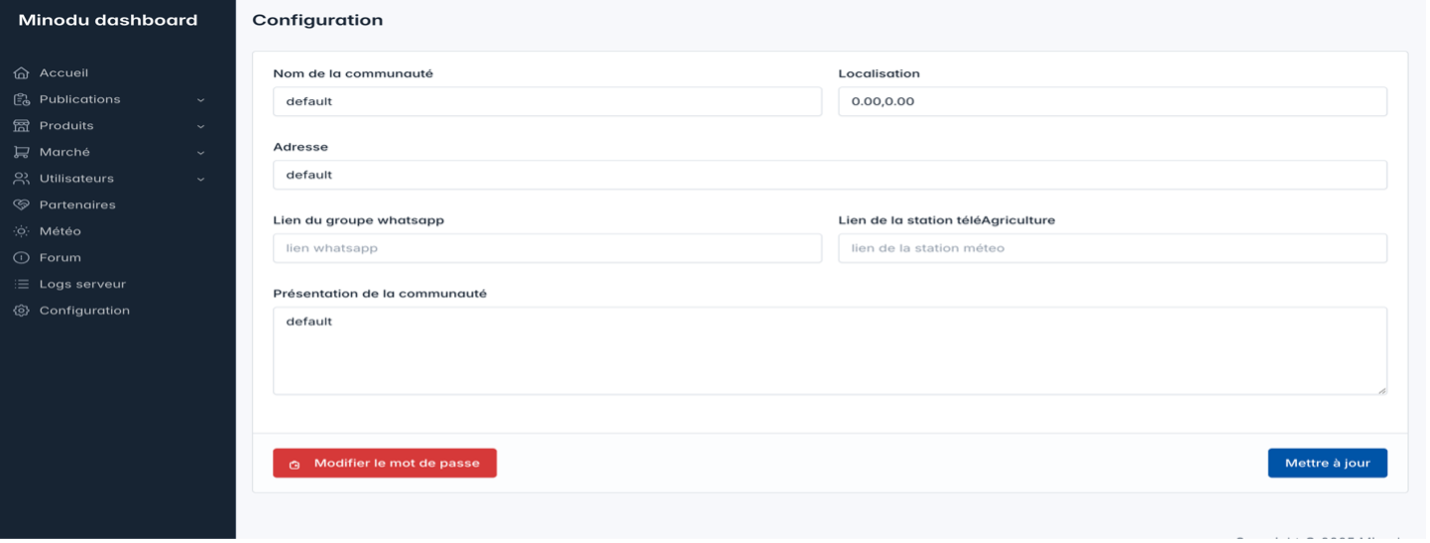Open the Utilisateurs menu label
Viewport: 1430px width, 543px height.
(77, 179)
